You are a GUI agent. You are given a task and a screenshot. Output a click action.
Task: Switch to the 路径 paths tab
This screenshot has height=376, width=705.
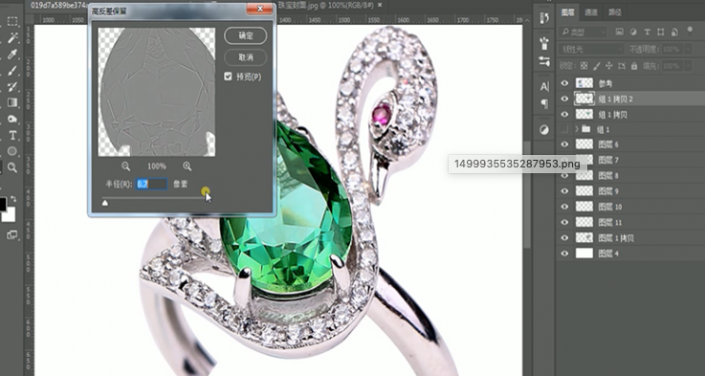click(x=615, y=12)
